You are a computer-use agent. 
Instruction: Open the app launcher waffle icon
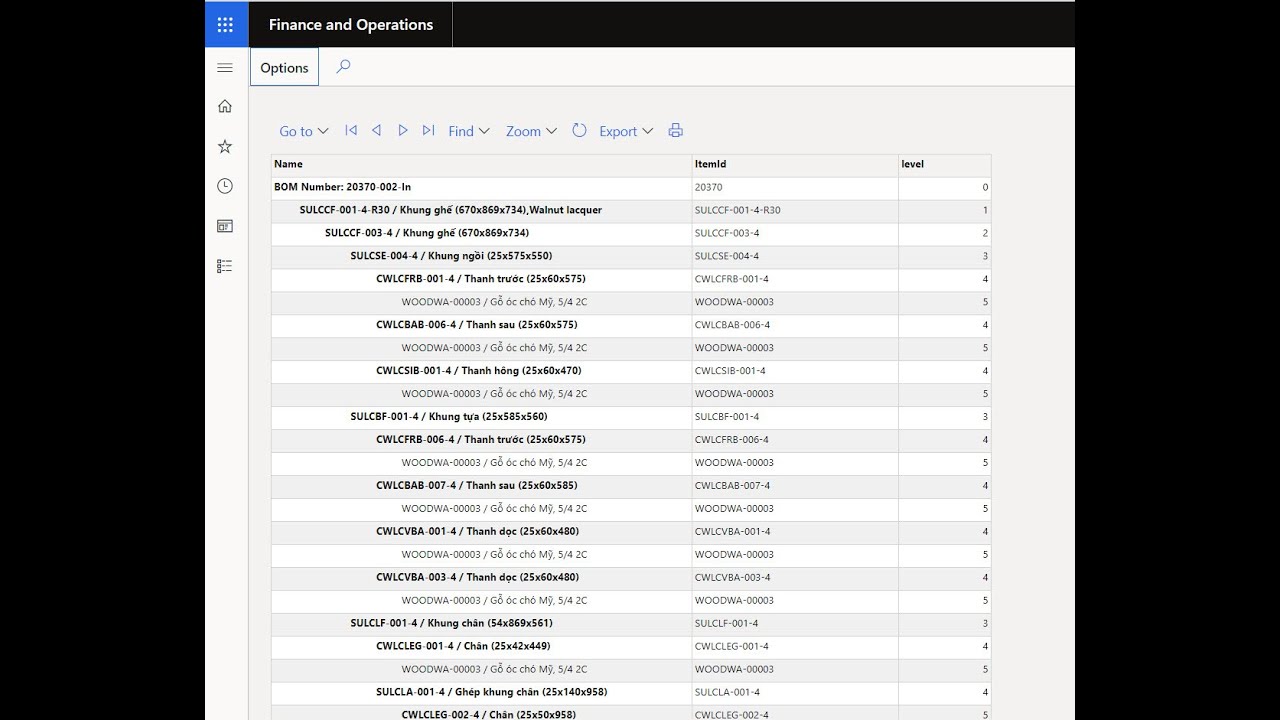coord(226,24)
